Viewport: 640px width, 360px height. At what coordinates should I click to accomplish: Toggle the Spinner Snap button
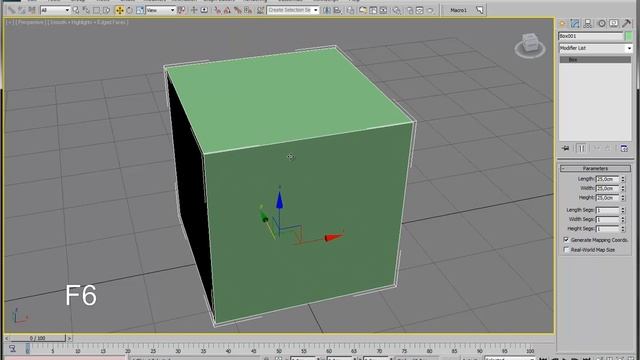pyautogui.click(x=248, y=10)
